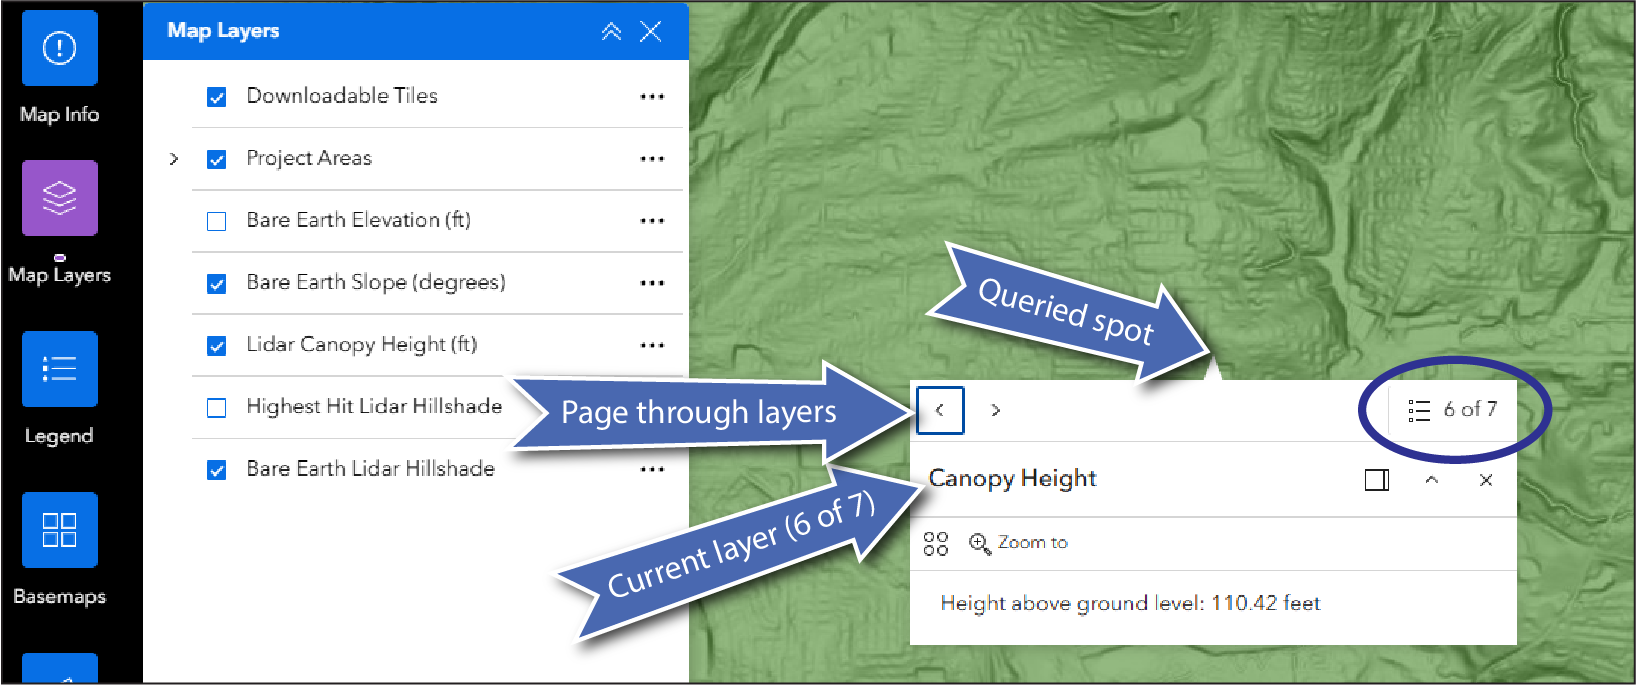
Task: Uncheck Bare Earth Slope (degrees) checkbox
Action: 216,283
